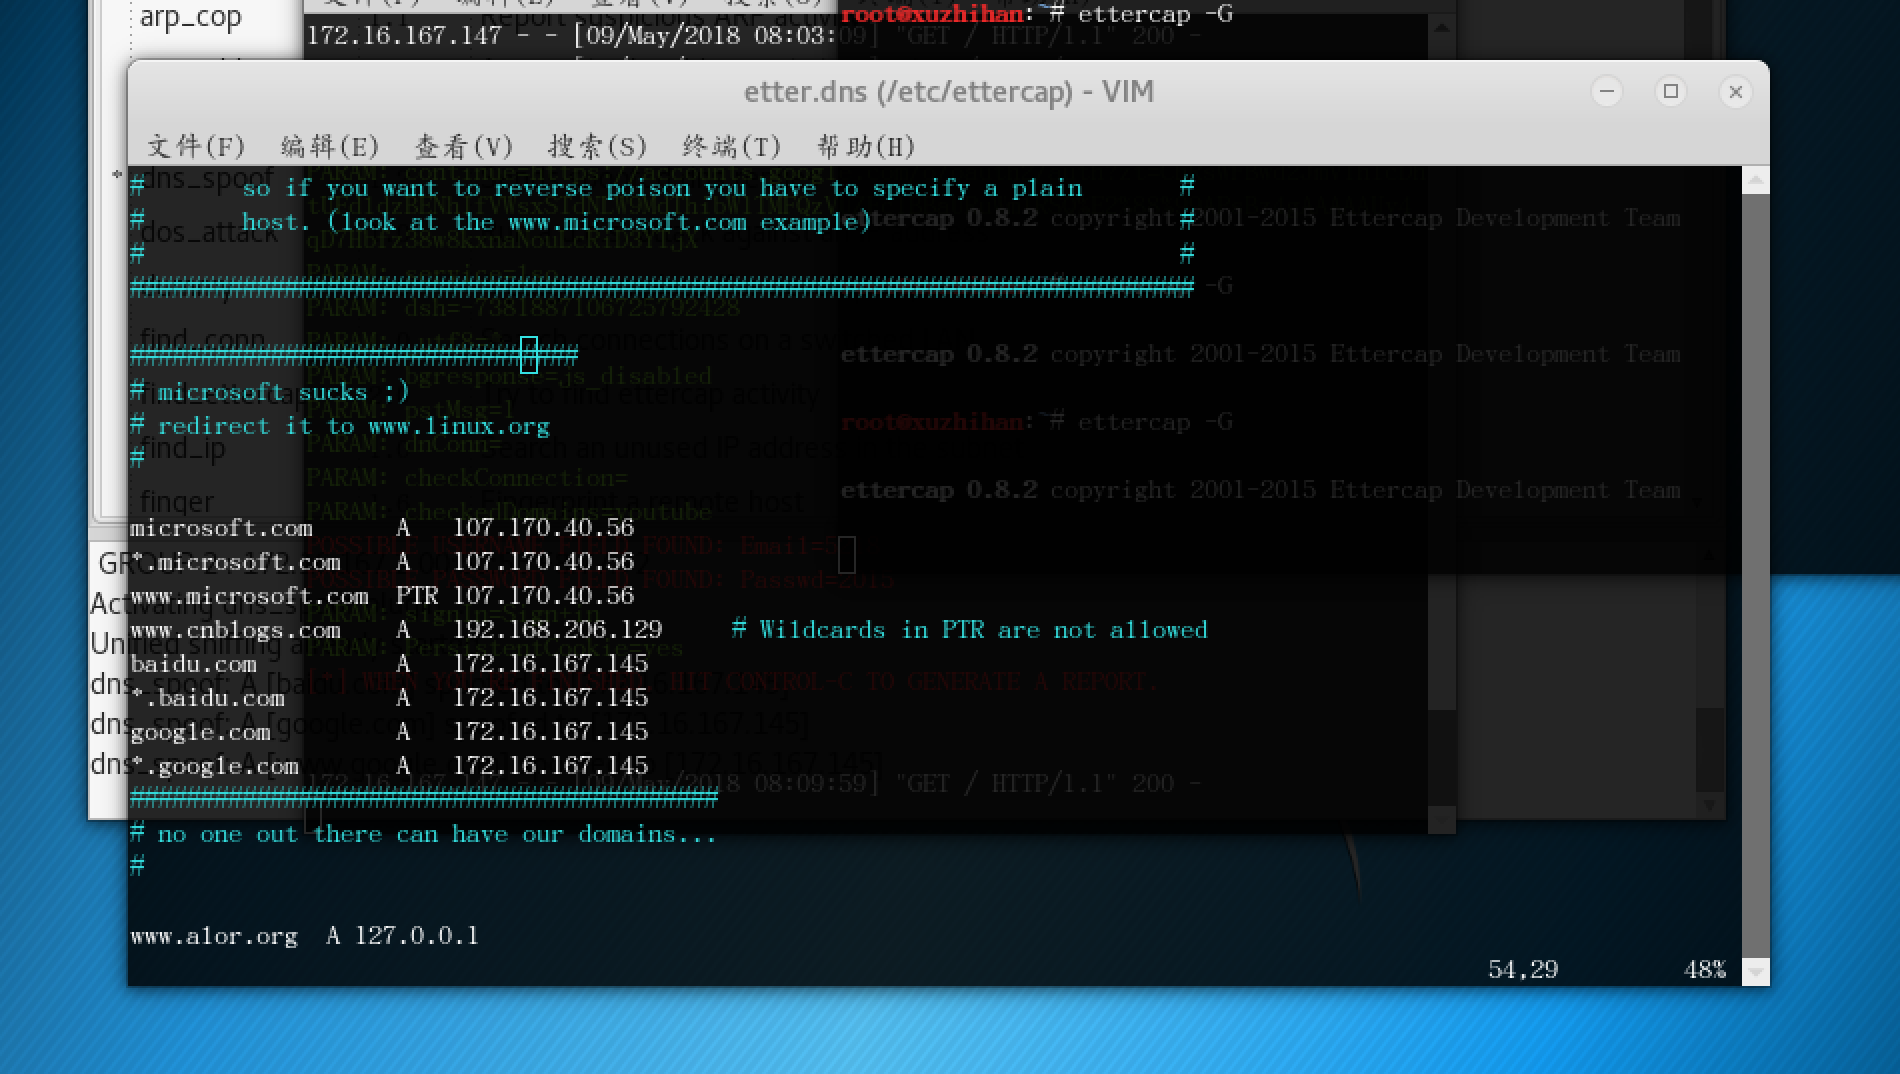Click the etter.dns VIM title bar
Viewport: 1900px width, 1074px height.
948,92
